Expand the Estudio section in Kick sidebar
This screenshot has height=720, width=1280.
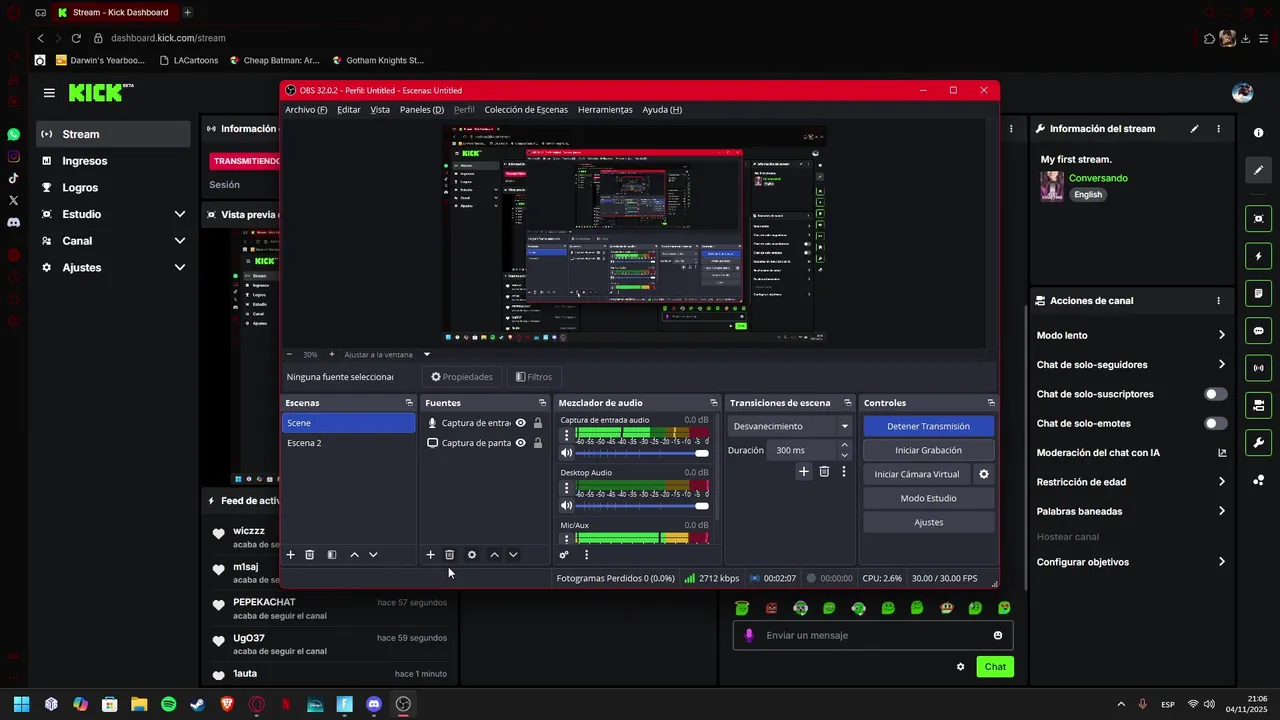click(180, 214)
